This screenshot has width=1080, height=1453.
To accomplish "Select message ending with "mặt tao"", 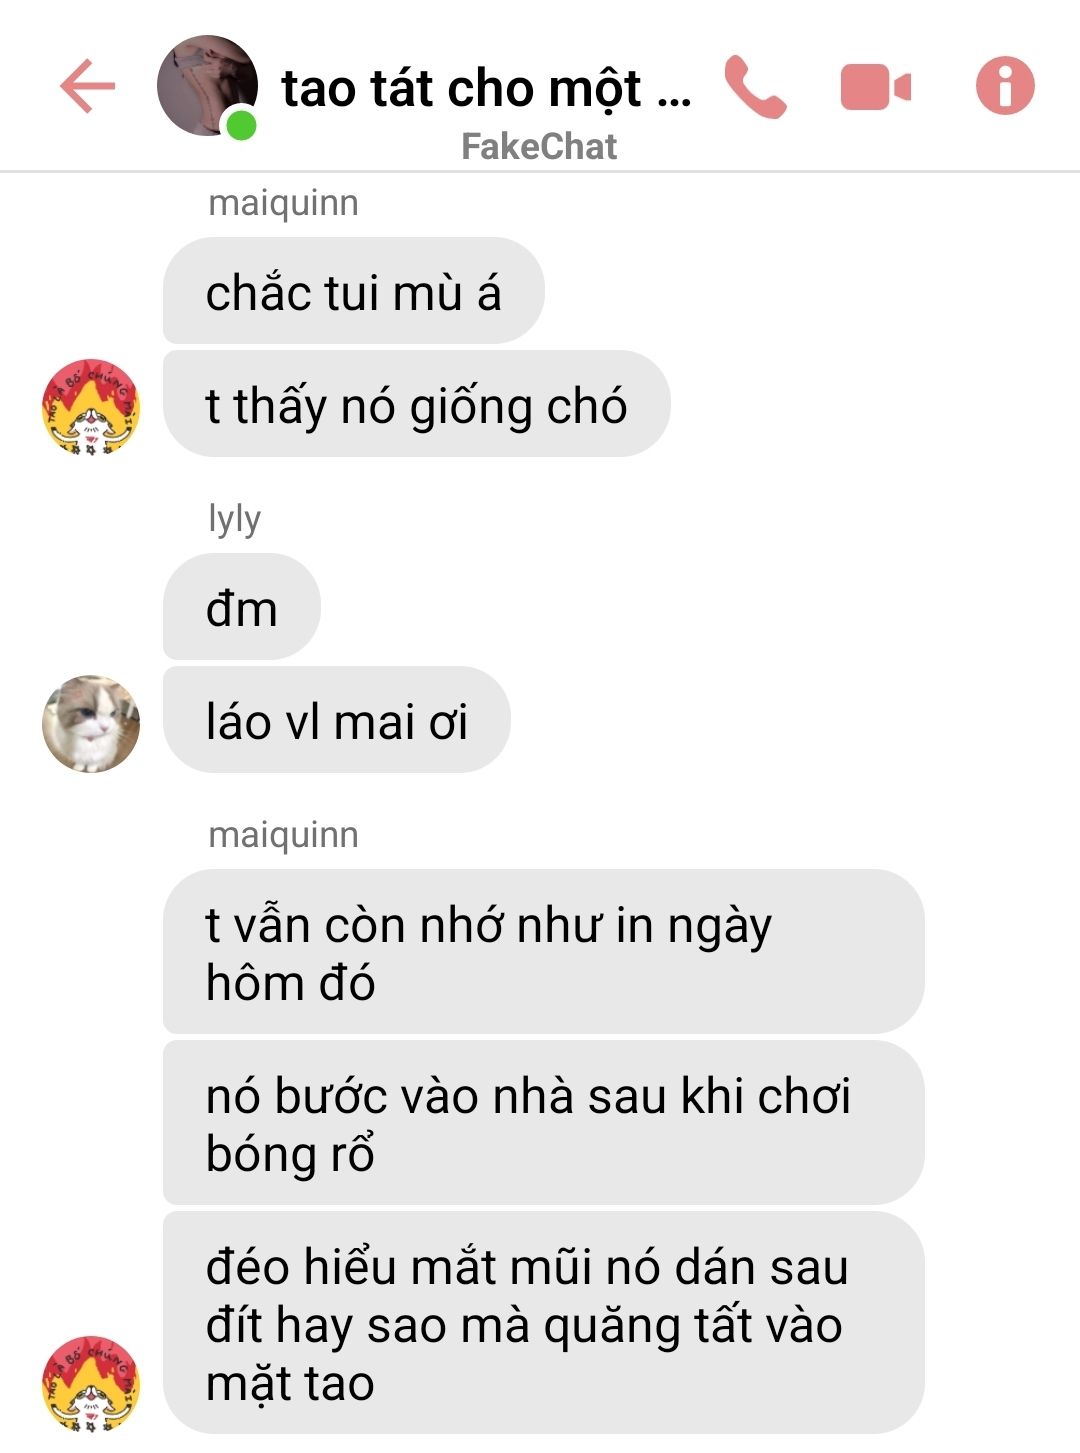I will (x=543, y=1322).
